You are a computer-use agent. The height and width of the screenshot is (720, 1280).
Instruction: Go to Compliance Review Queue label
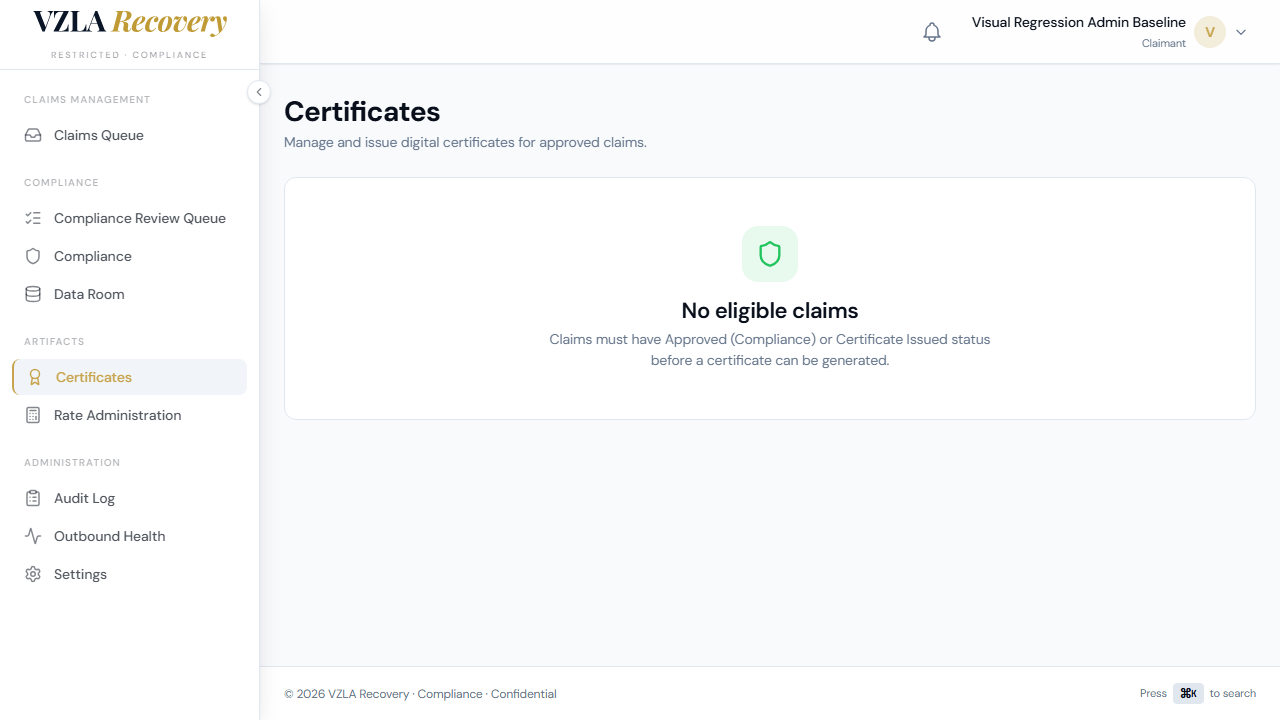[x=140, y=218]
